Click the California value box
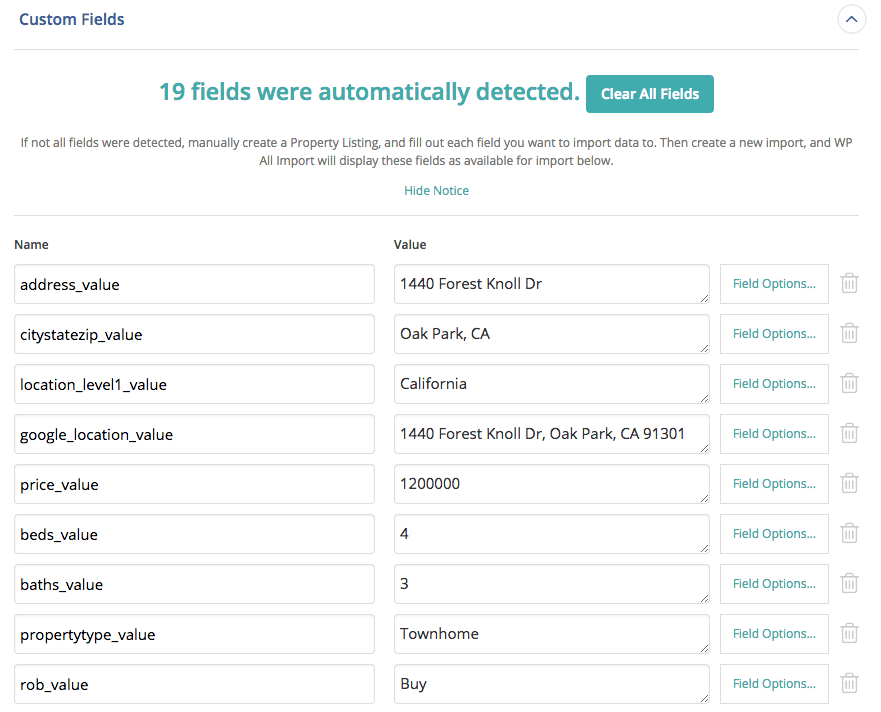 click(x=552, y=384)
